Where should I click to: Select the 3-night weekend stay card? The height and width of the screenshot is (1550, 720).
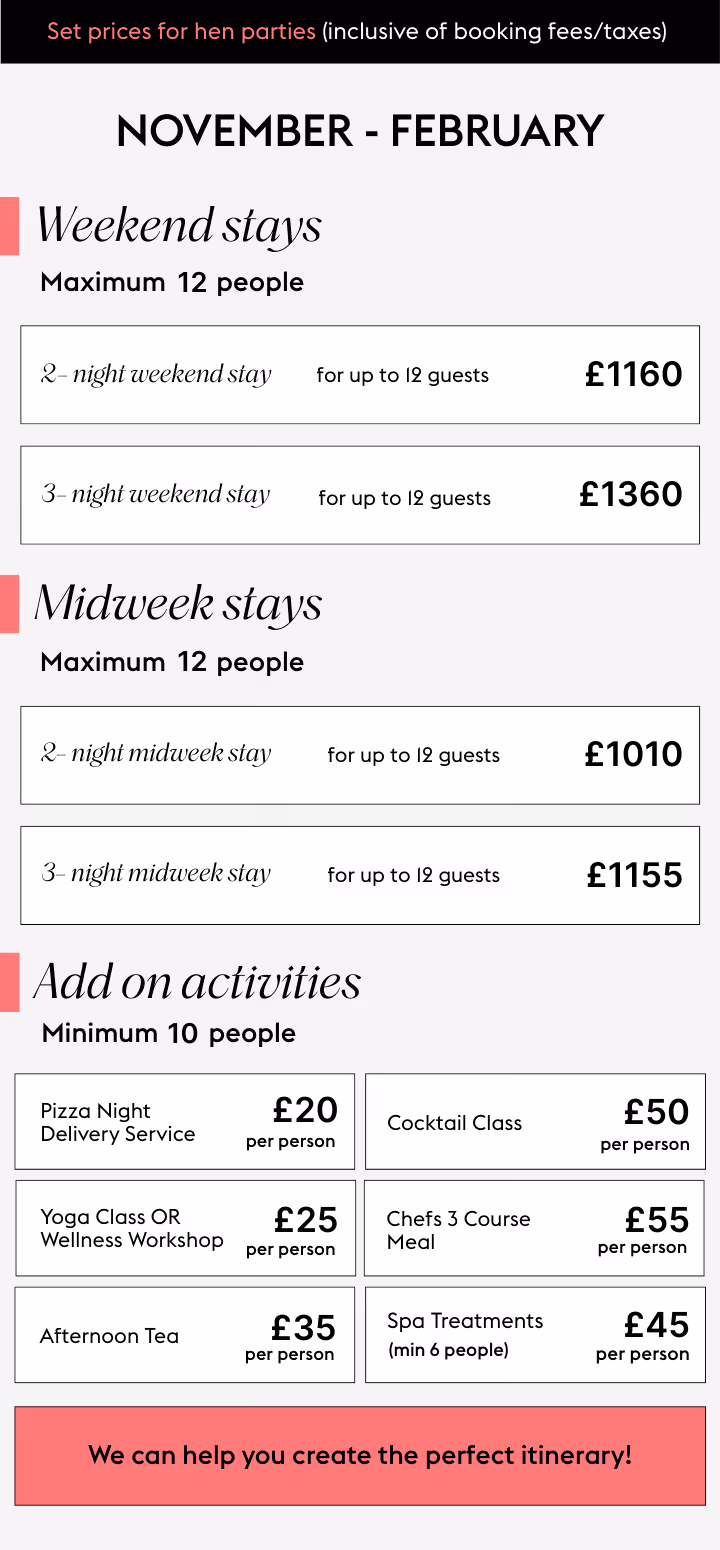point(360,495)
